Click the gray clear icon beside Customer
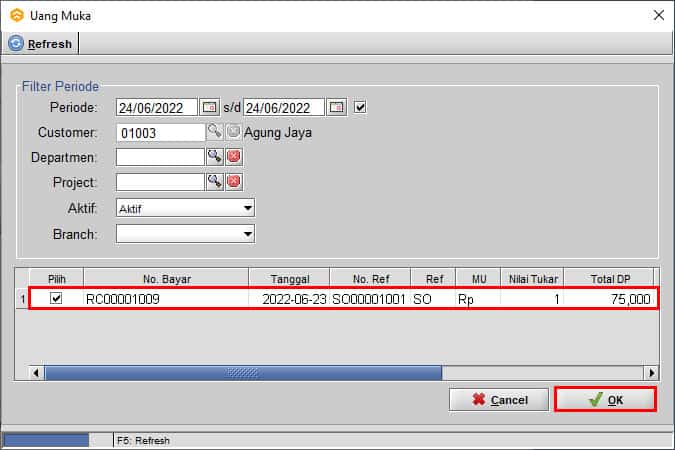 click(233, 132)
